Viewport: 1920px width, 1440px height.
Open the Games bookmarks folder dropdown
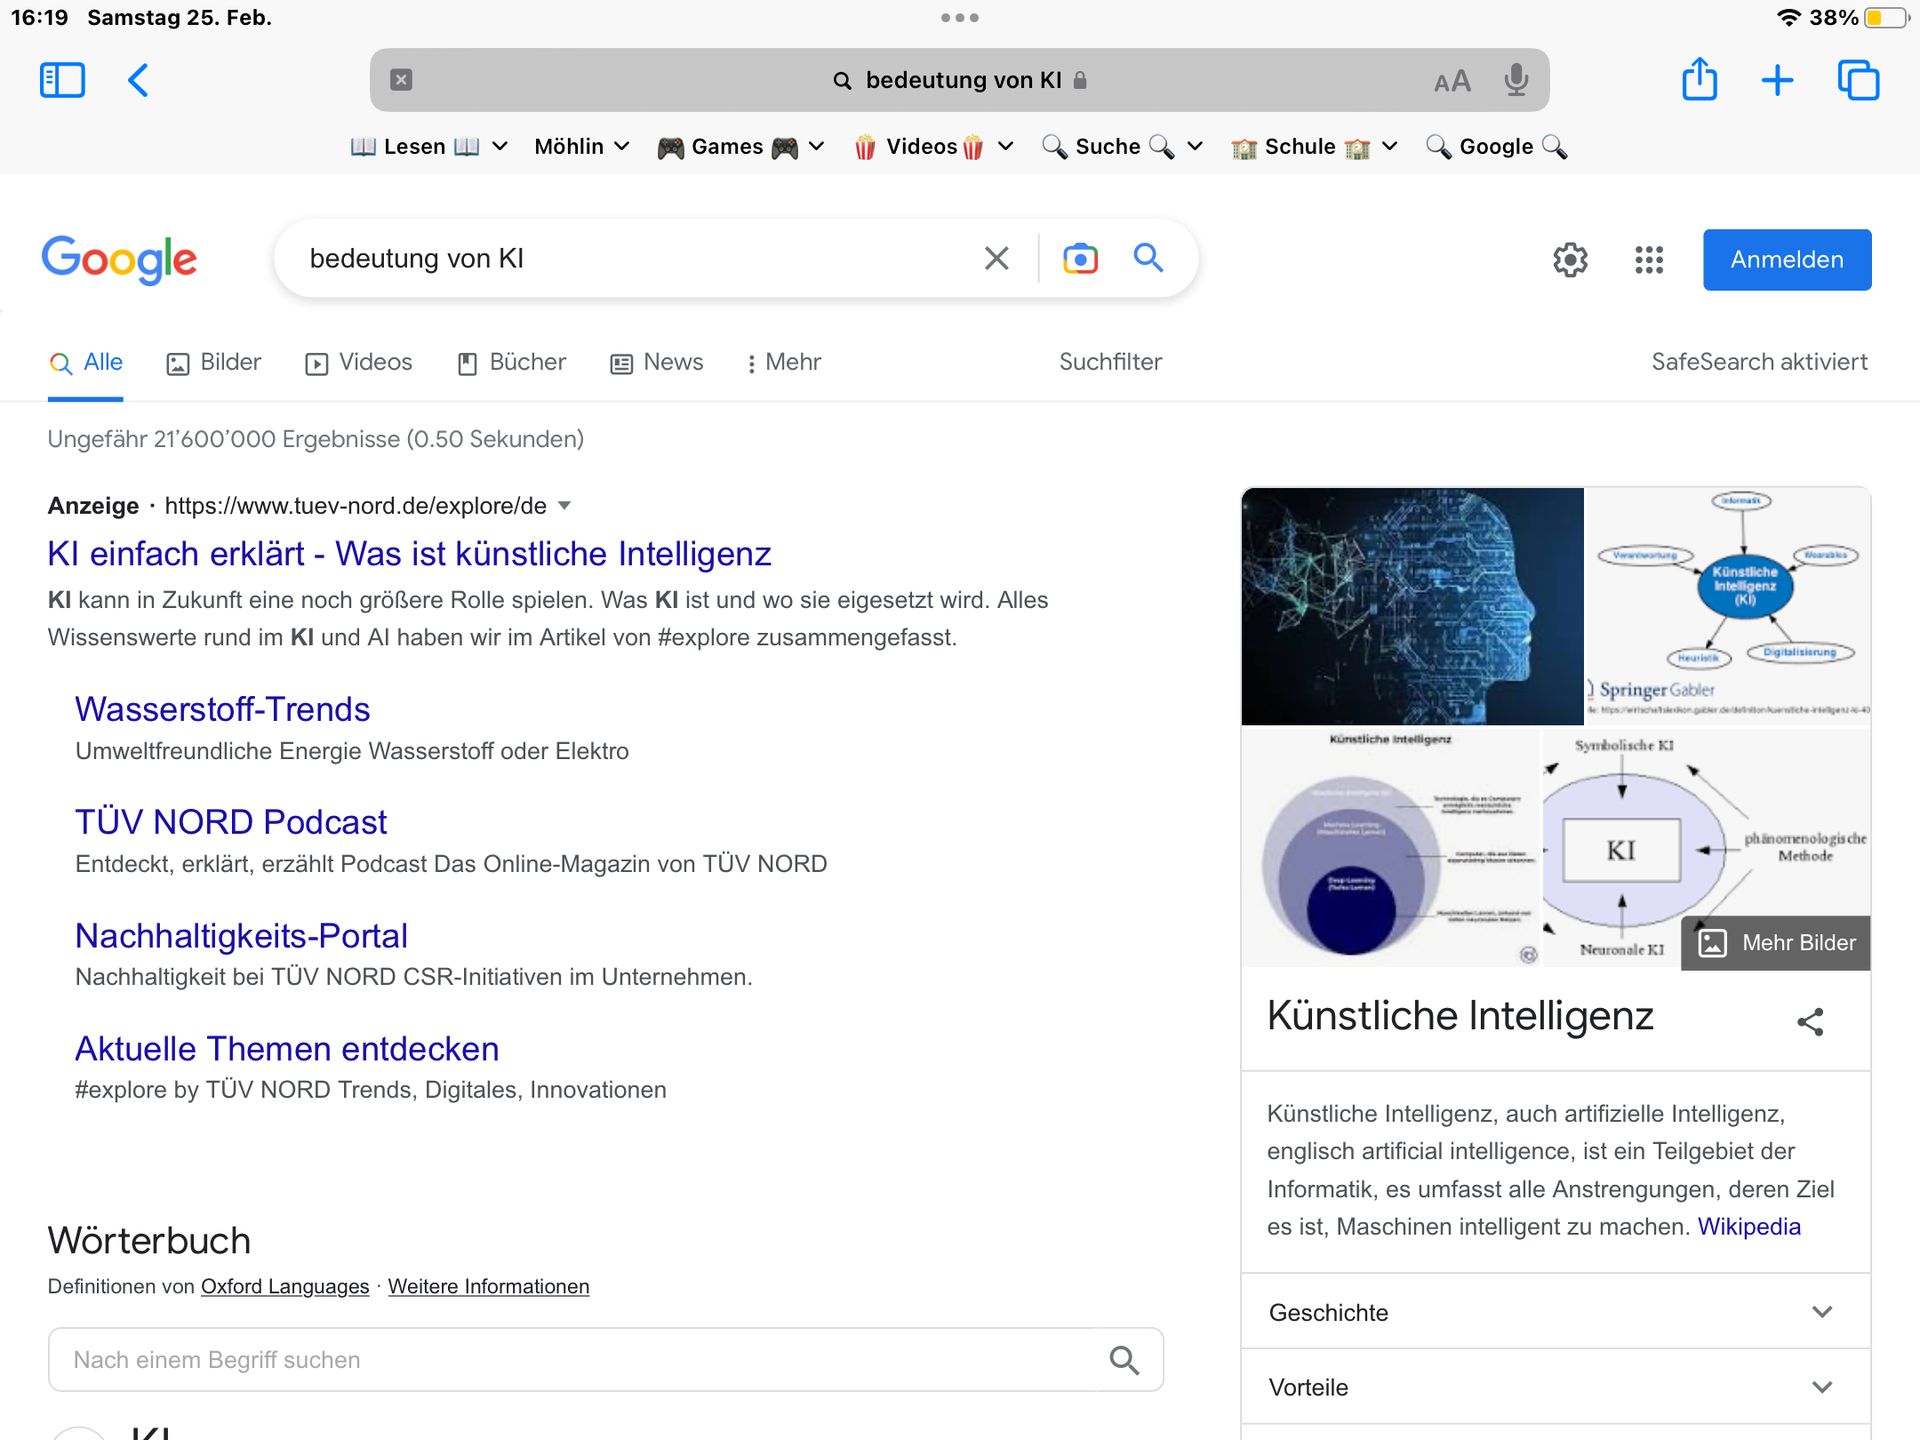740,147
